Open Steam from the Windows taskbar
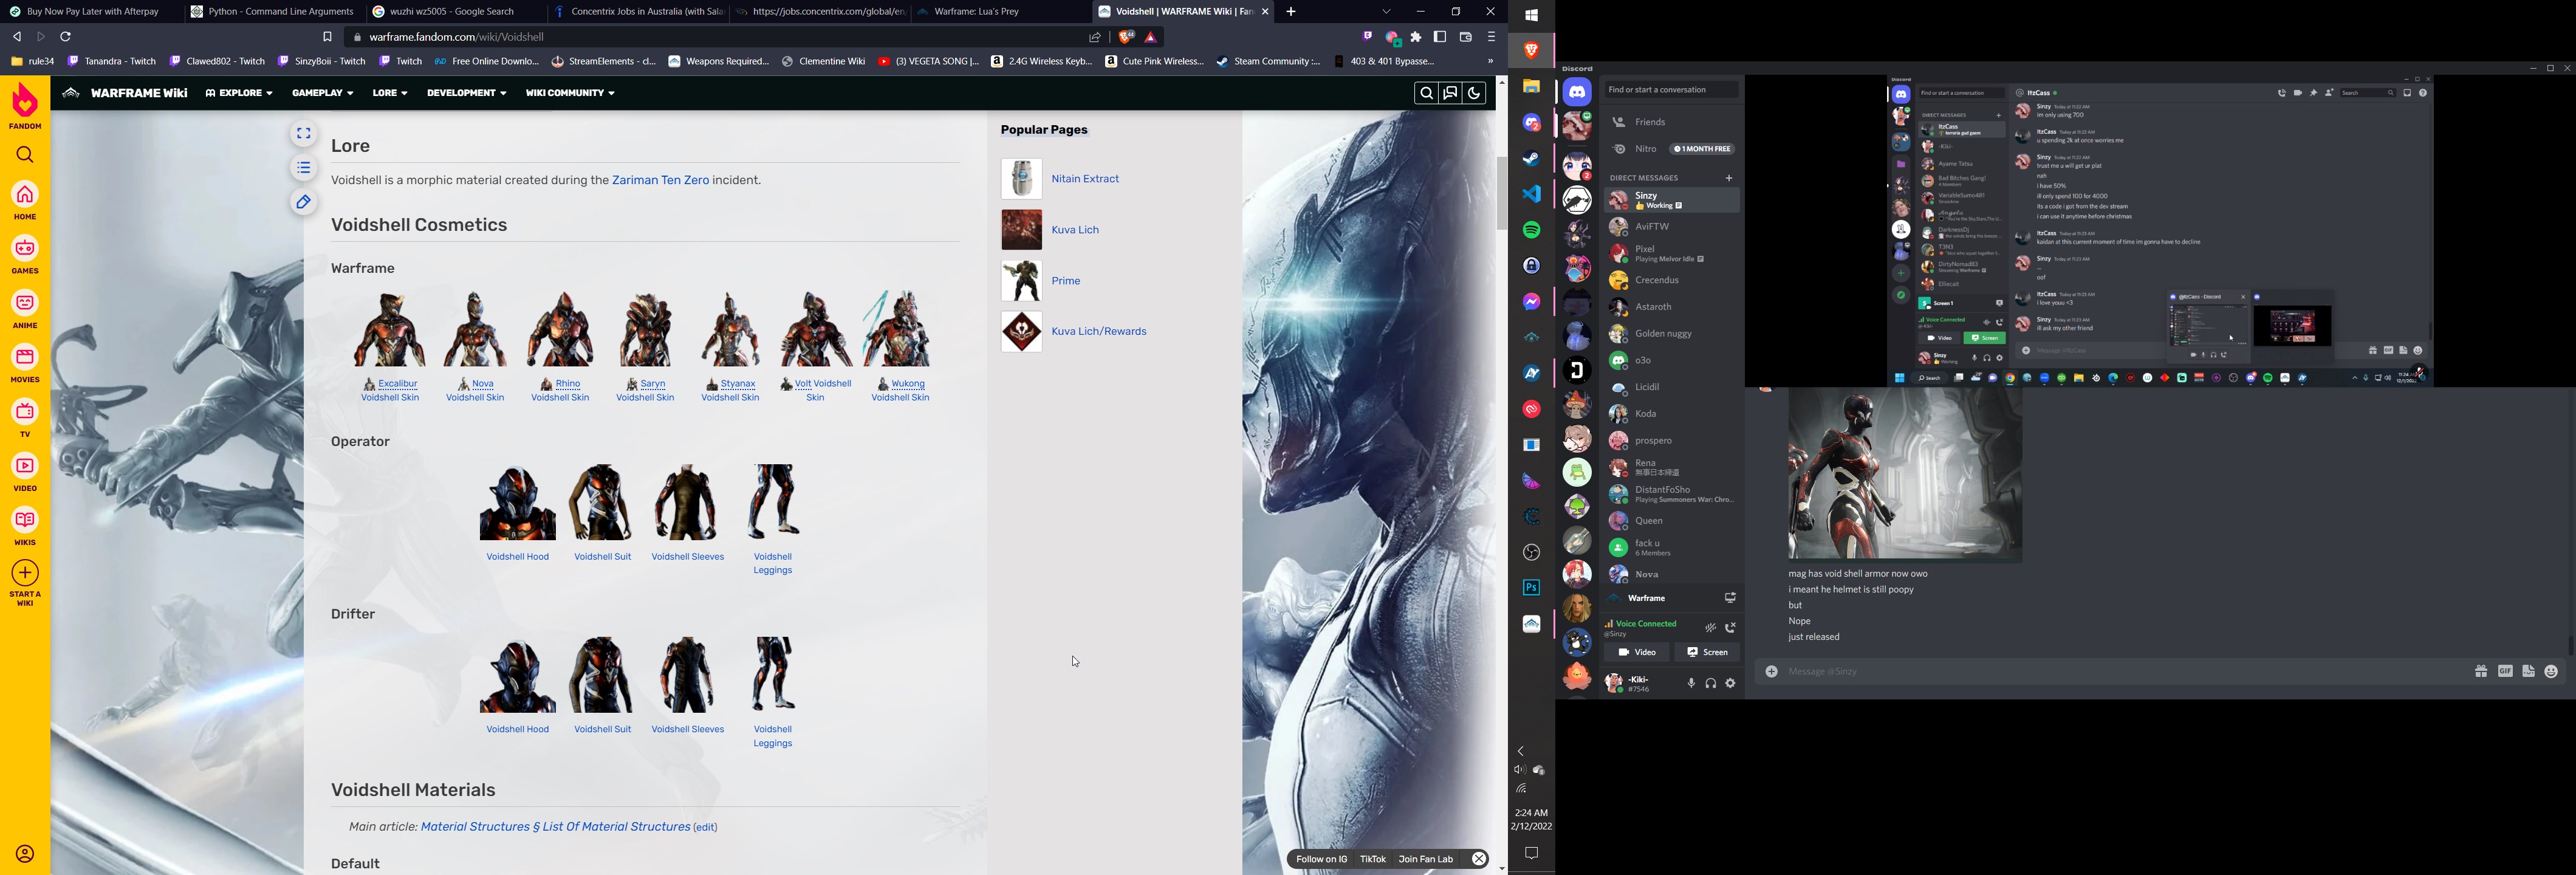Viewport: 2576px width, 875px height. (1531, 159)
